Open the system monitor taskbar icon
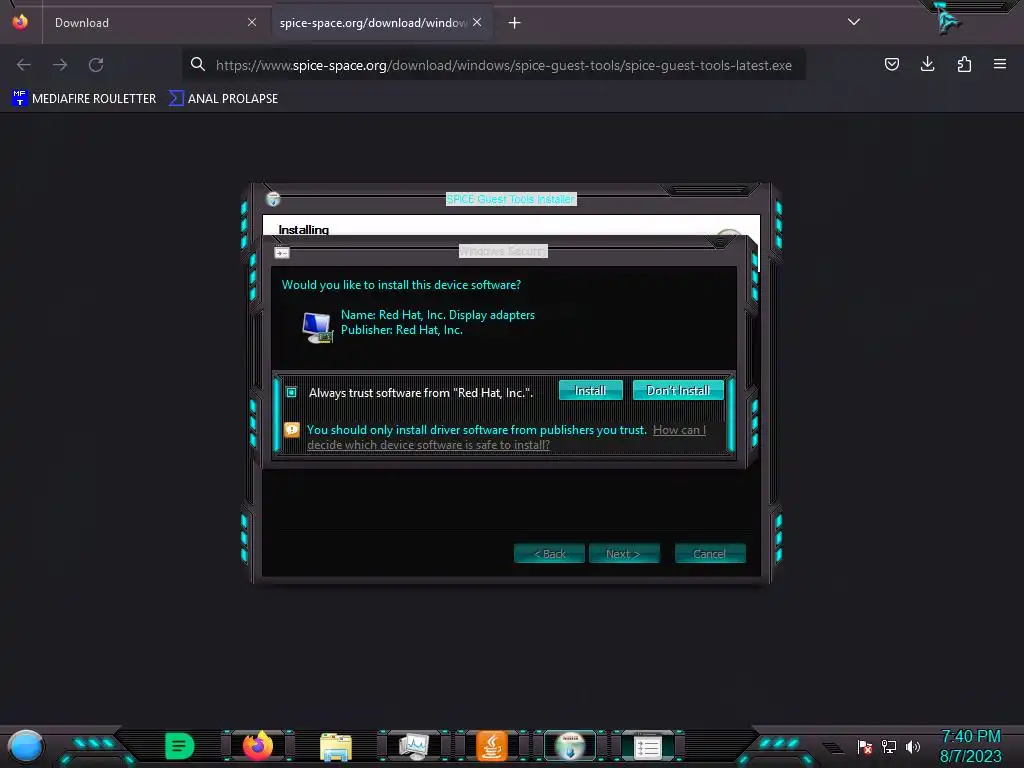1024x768 pixels. click(x=414, y=746)
